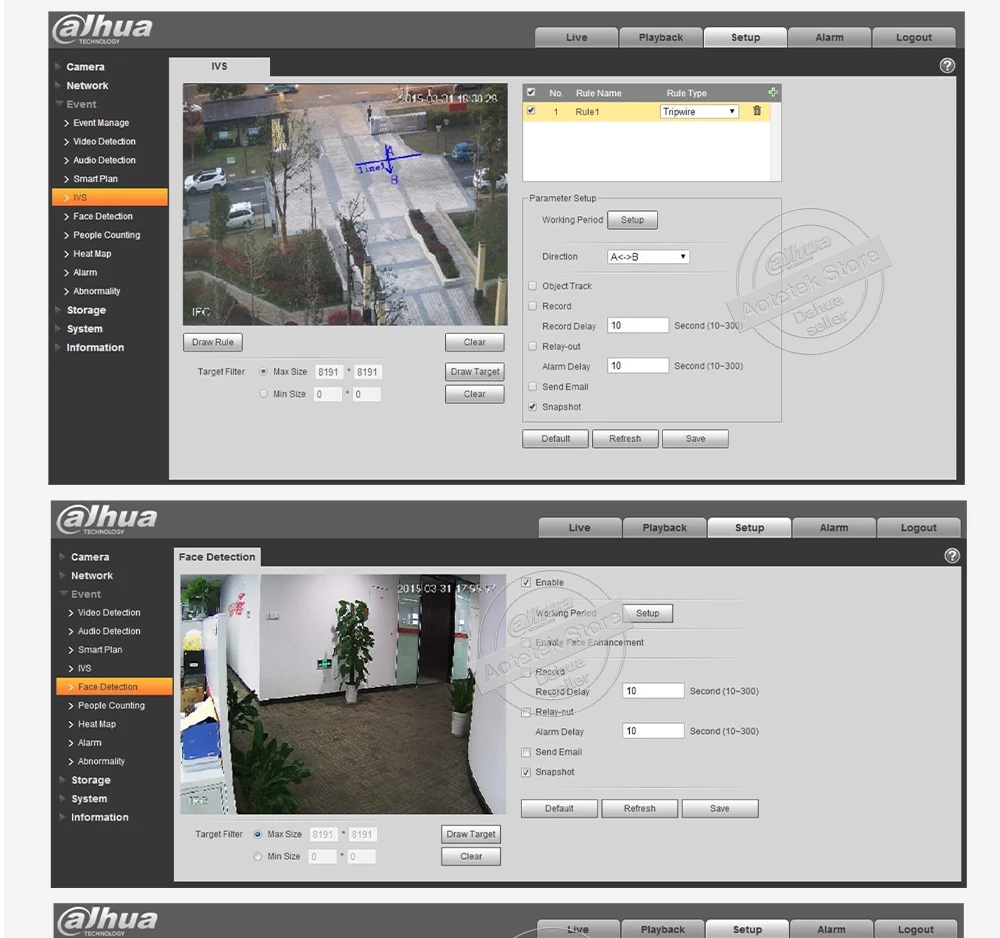Image resolution: width=1000 pixels, height=938 pixels.
Task: Enable Send Email in IVS parameters
Action: [x=533, y=386]
